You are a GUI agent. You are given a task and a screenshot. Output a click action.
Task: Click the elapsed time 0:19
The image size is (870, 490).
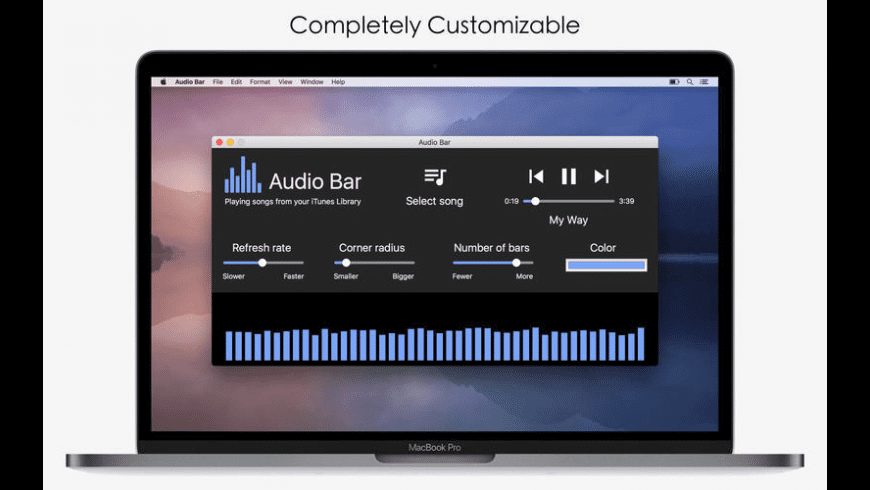512,201
